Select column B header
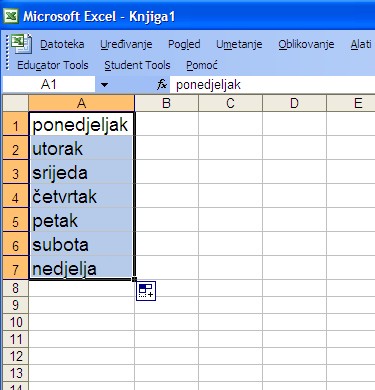 166,103
